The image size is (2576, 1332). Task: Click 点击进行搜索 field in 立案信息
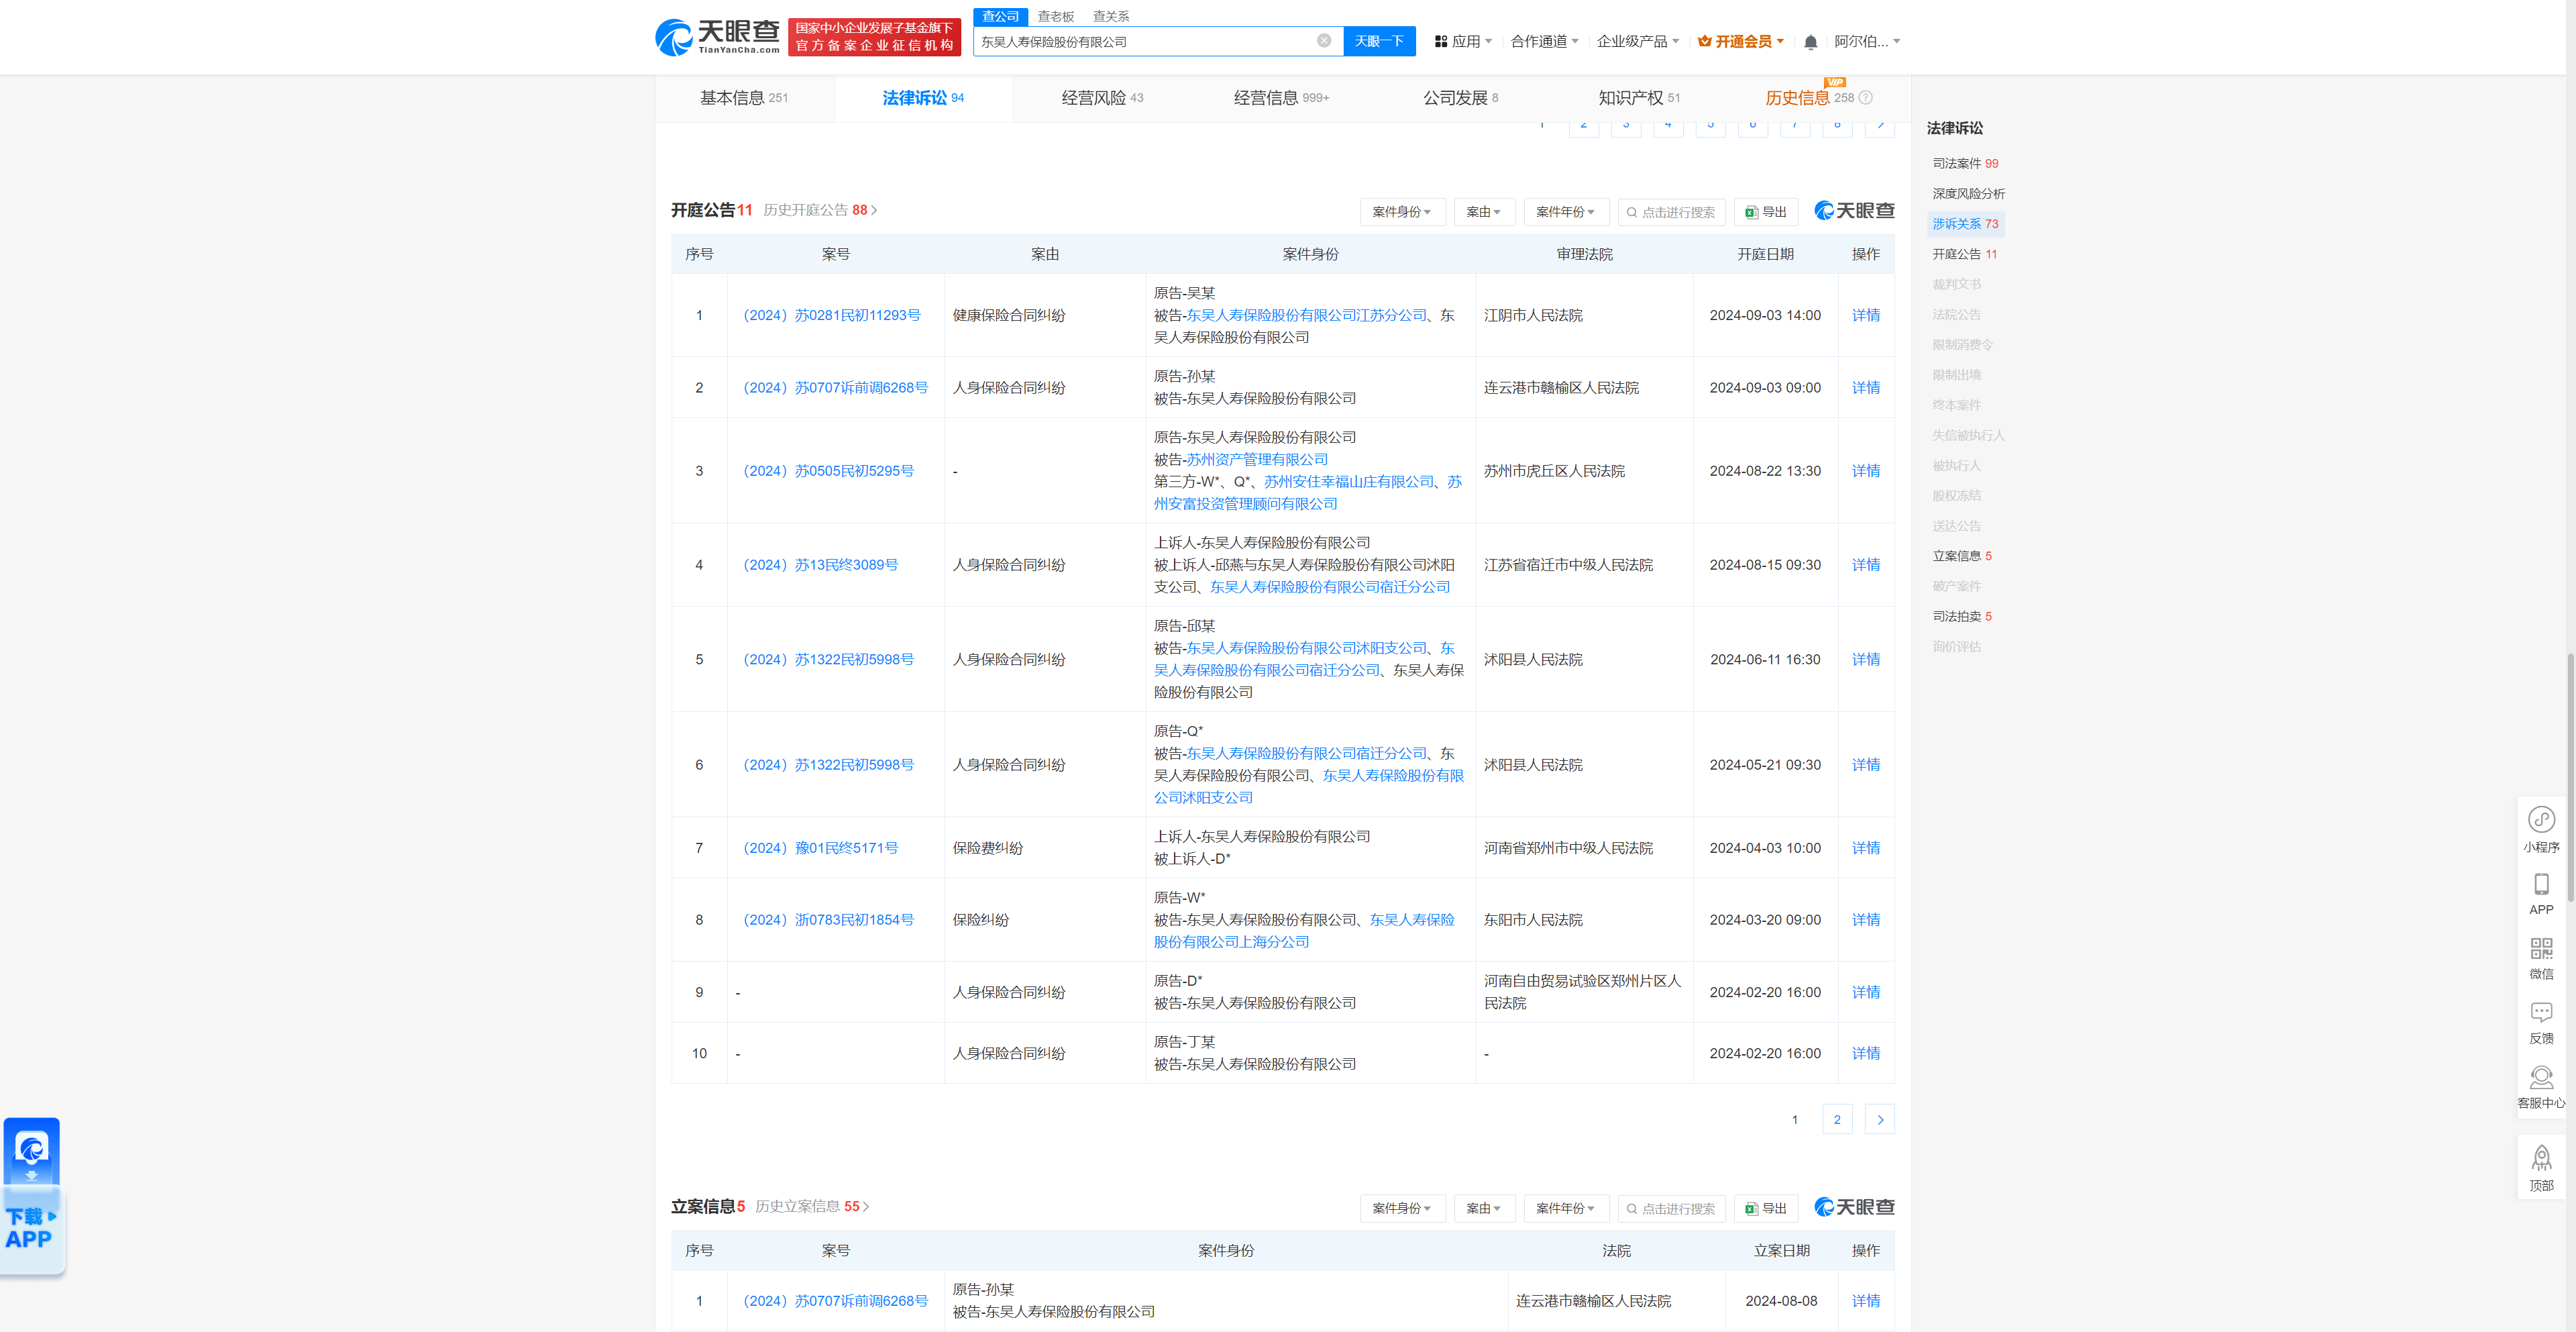[x=1671, y=1208]
